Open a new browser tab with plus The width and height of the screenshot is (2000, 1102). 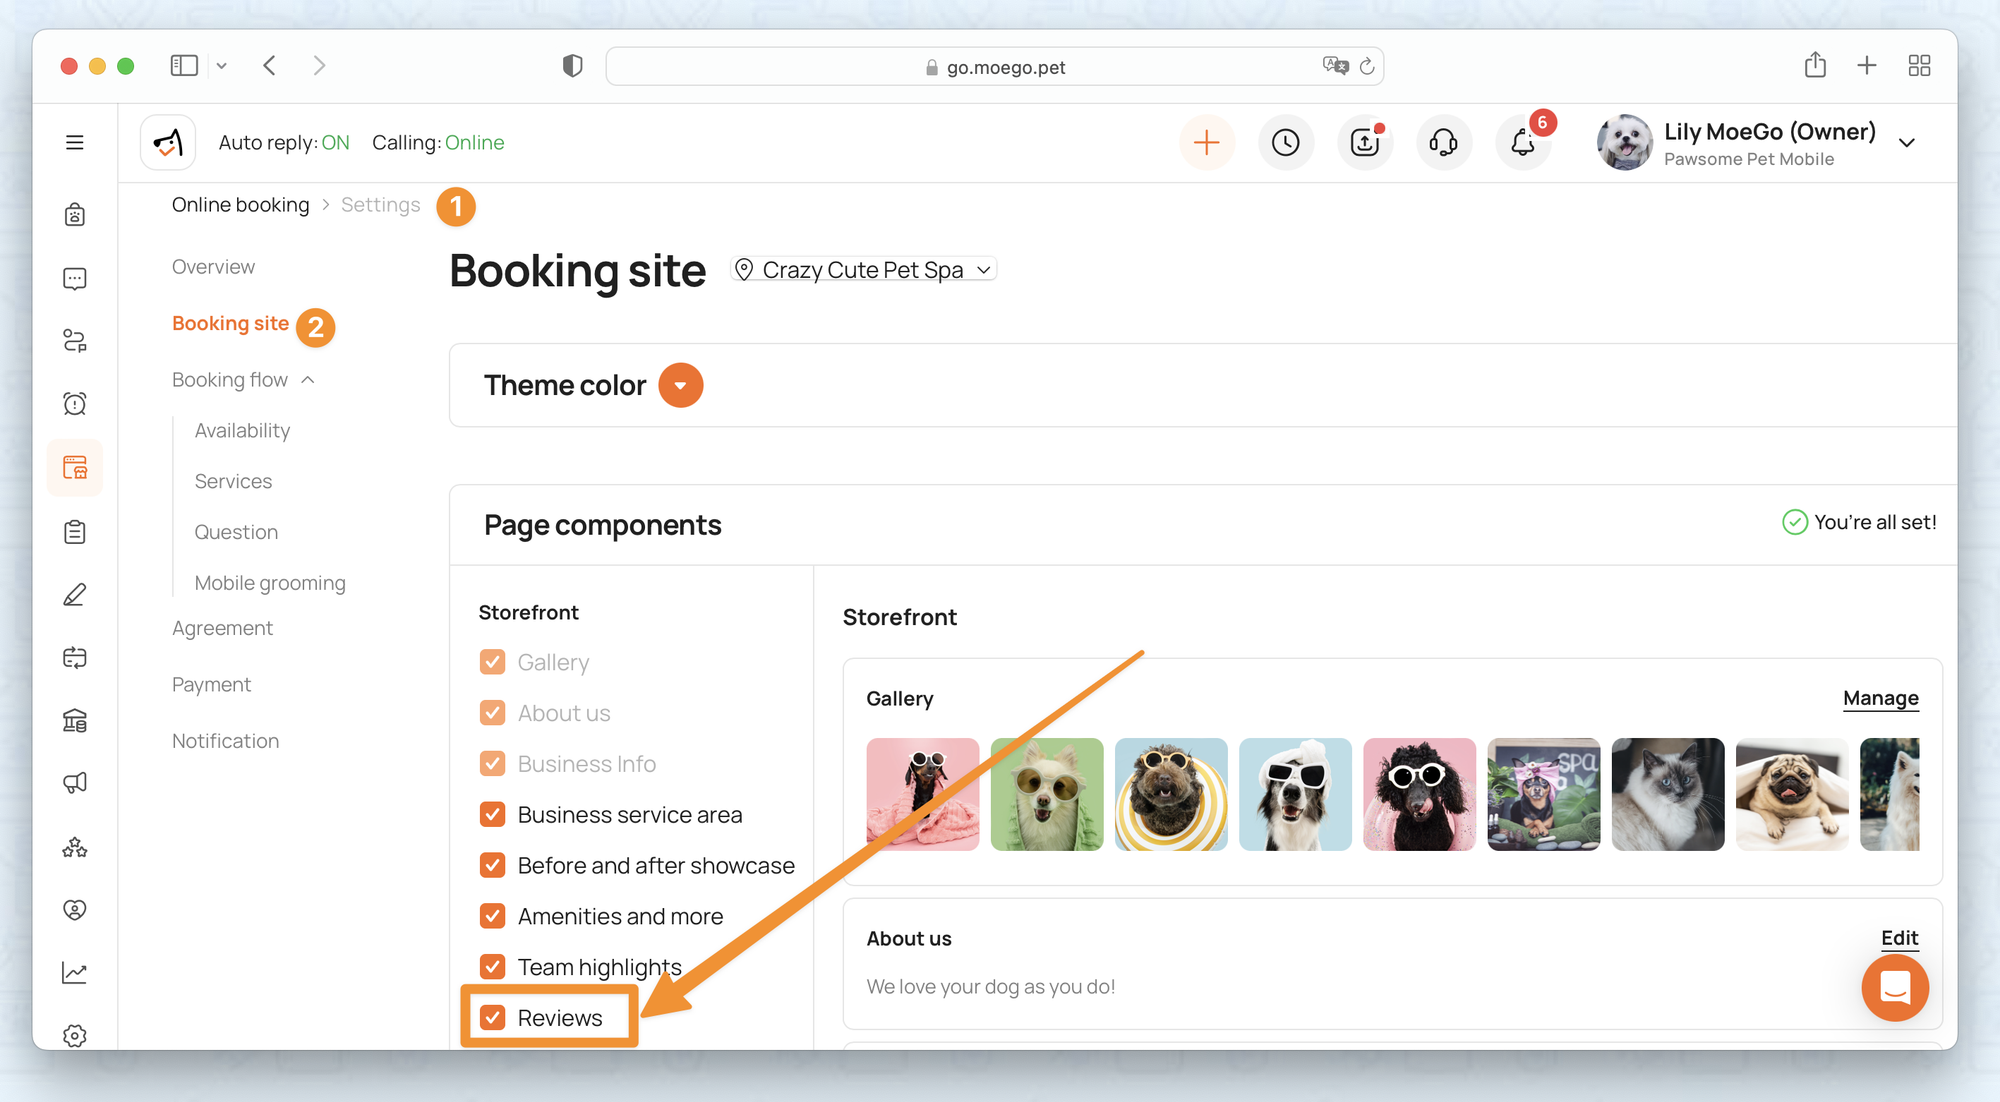click(1867, 65)
